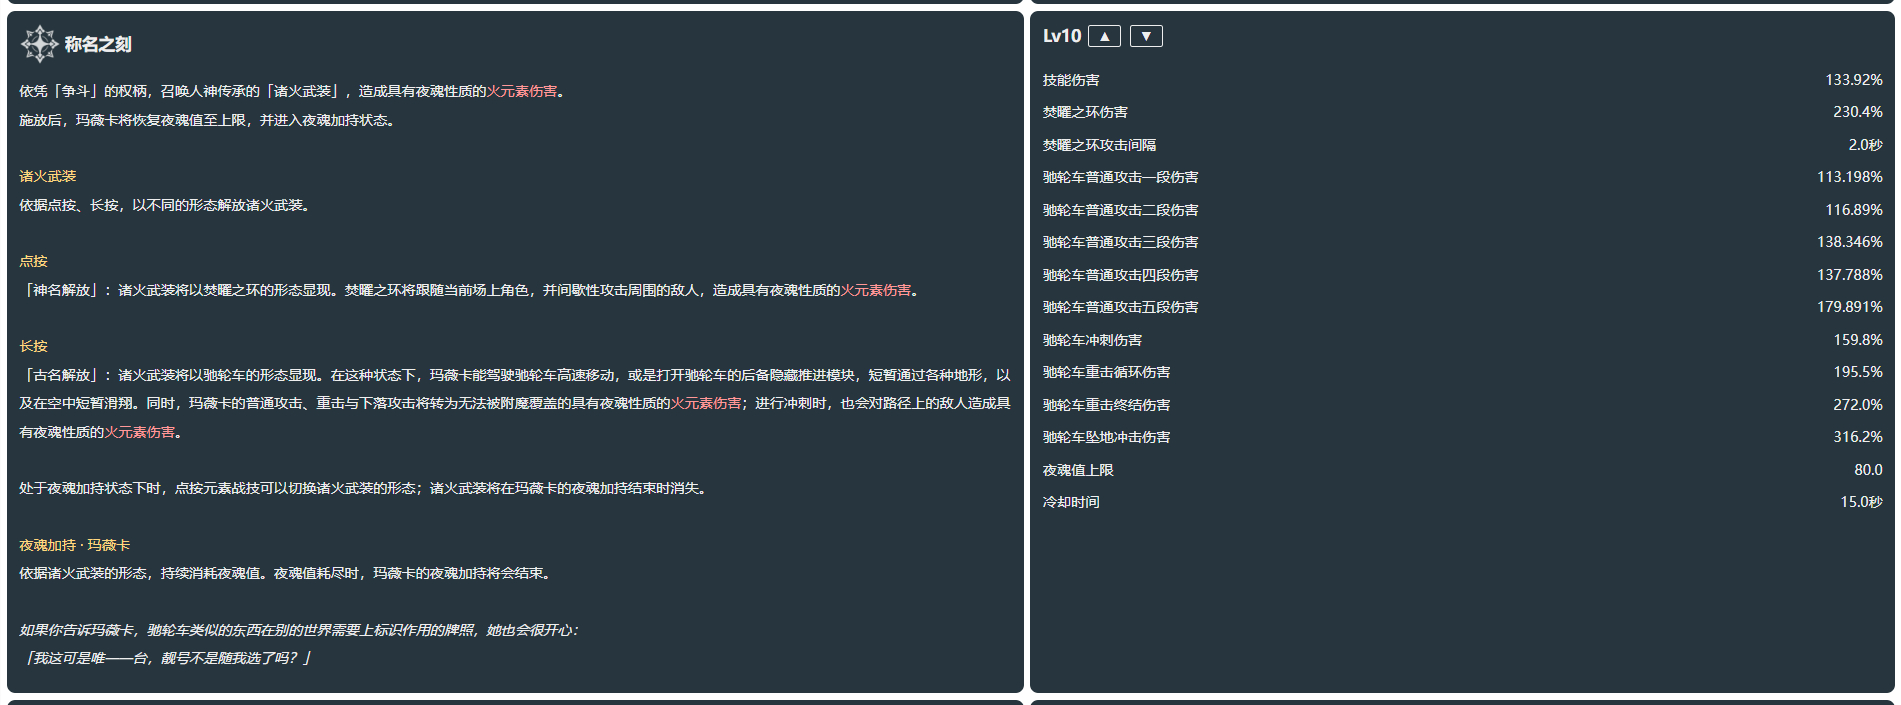Viewport: 1901px width, 705px height.
Task: Click the 技能伤害 row label
Action: coord(1071,80)
